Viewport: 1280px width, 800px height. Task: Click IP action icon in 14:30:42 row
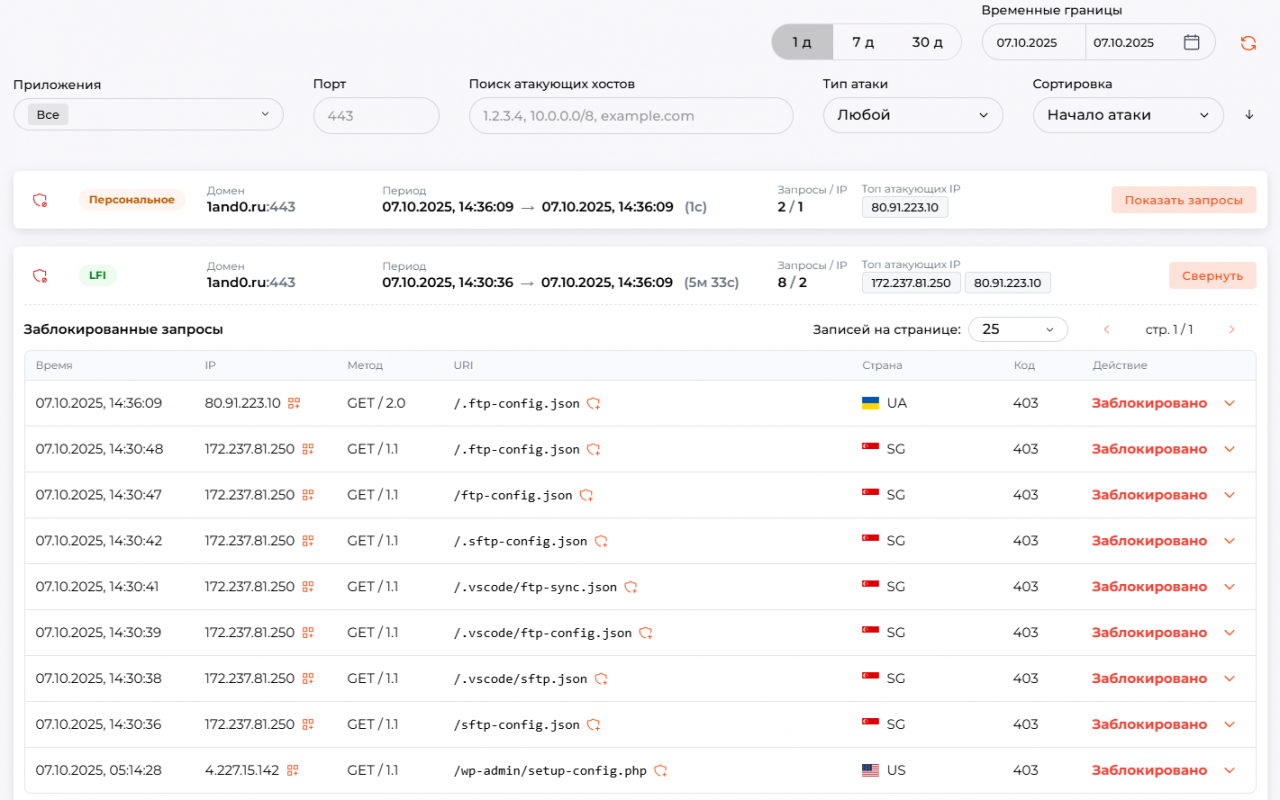tap(308, 541)
